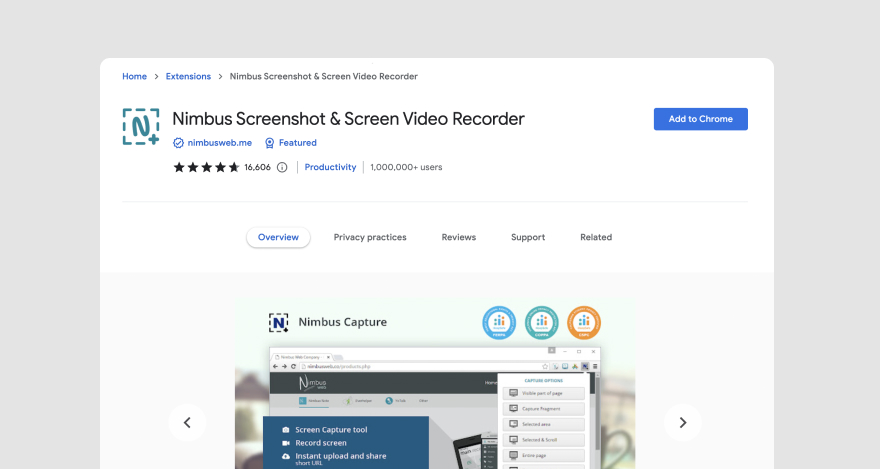Open the Productivity category link

pyautogui.click(x=330, y=167)
